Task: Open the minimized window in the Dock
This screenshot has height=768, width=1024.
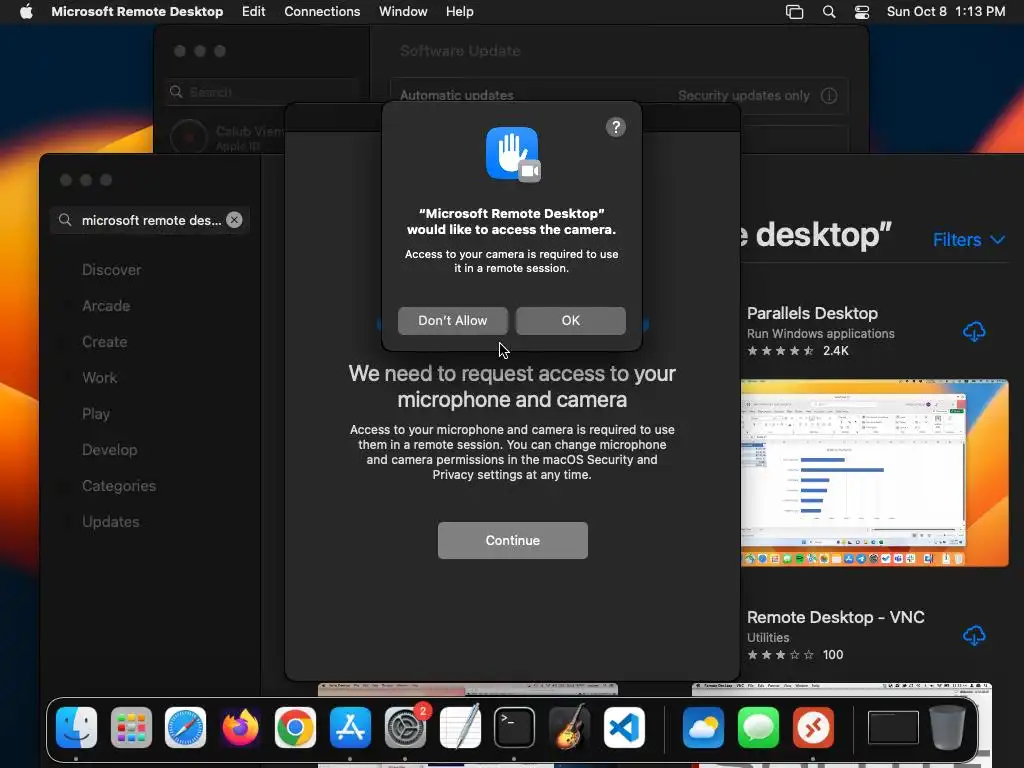Action: (x=893, y=727)
